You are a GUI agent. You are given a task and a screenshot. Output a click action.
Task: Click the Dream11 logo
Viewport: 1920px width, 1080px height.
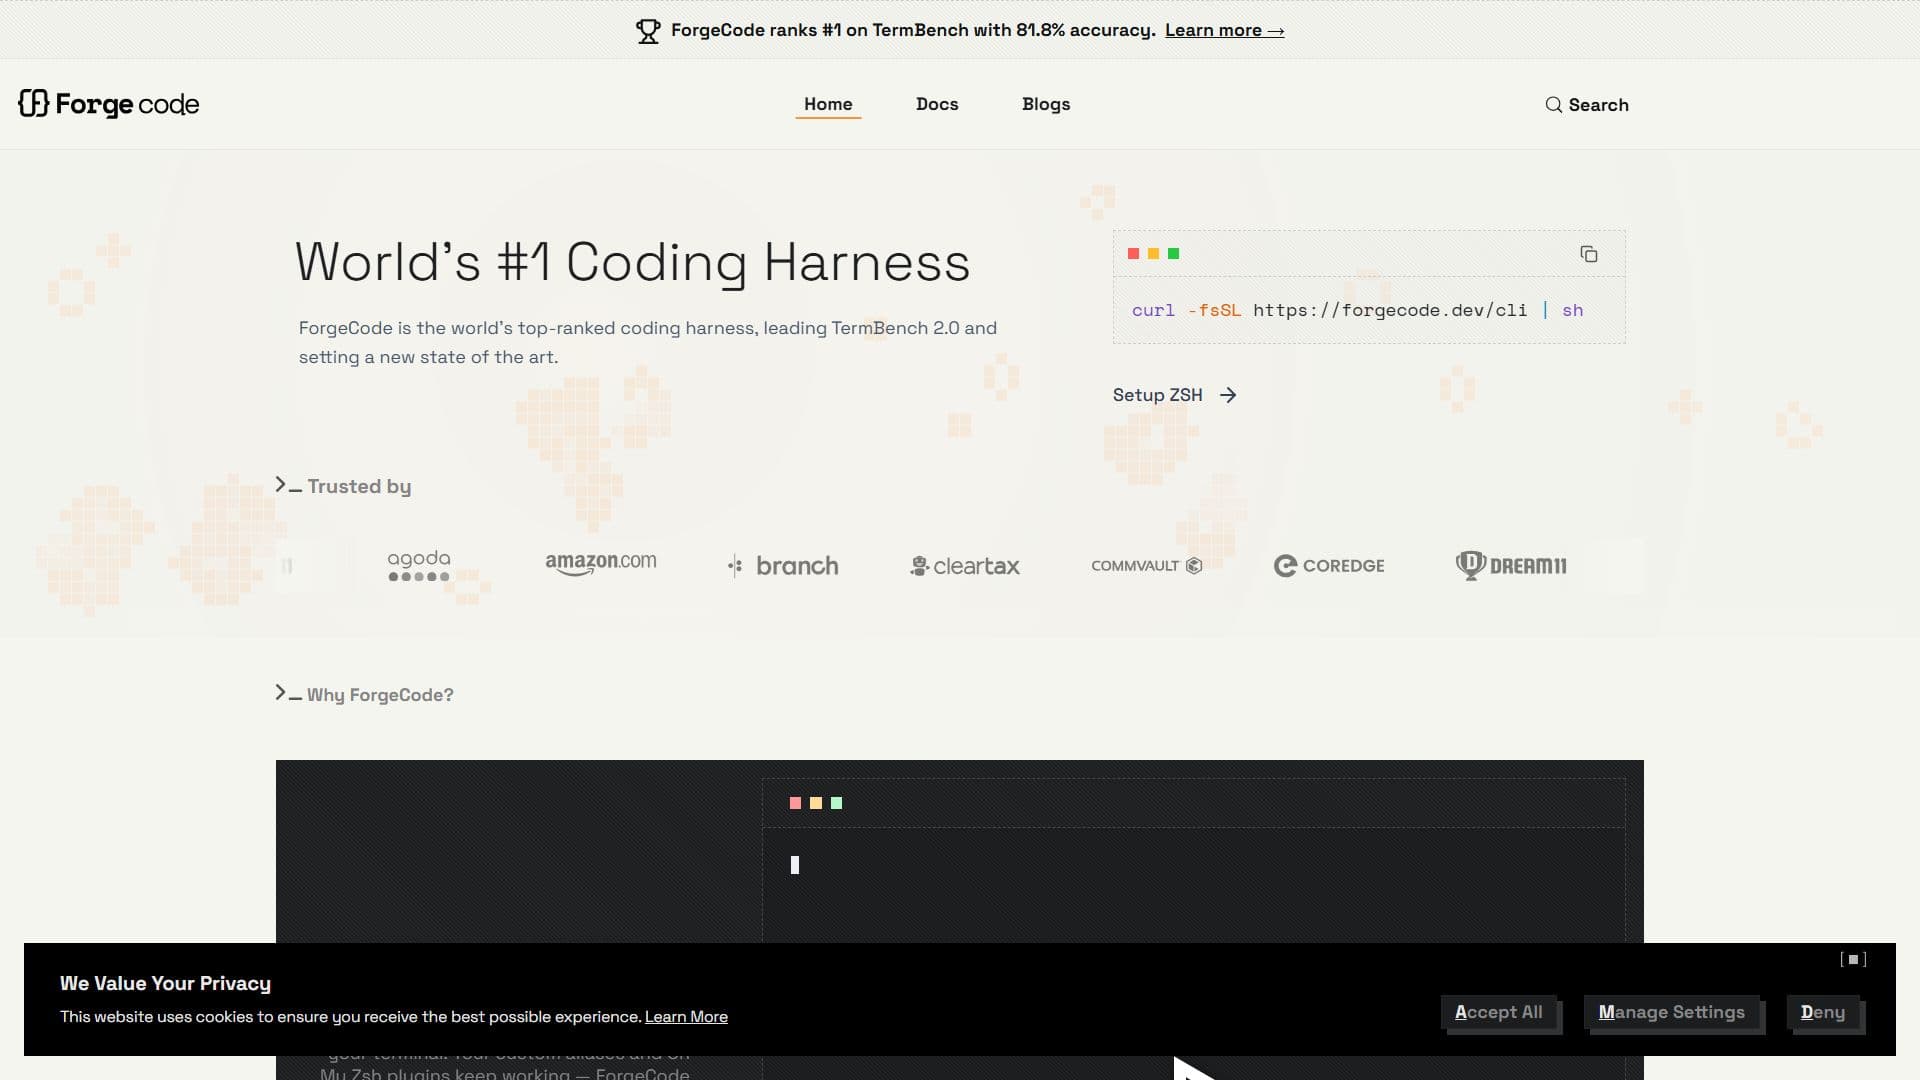[1511, 565]
